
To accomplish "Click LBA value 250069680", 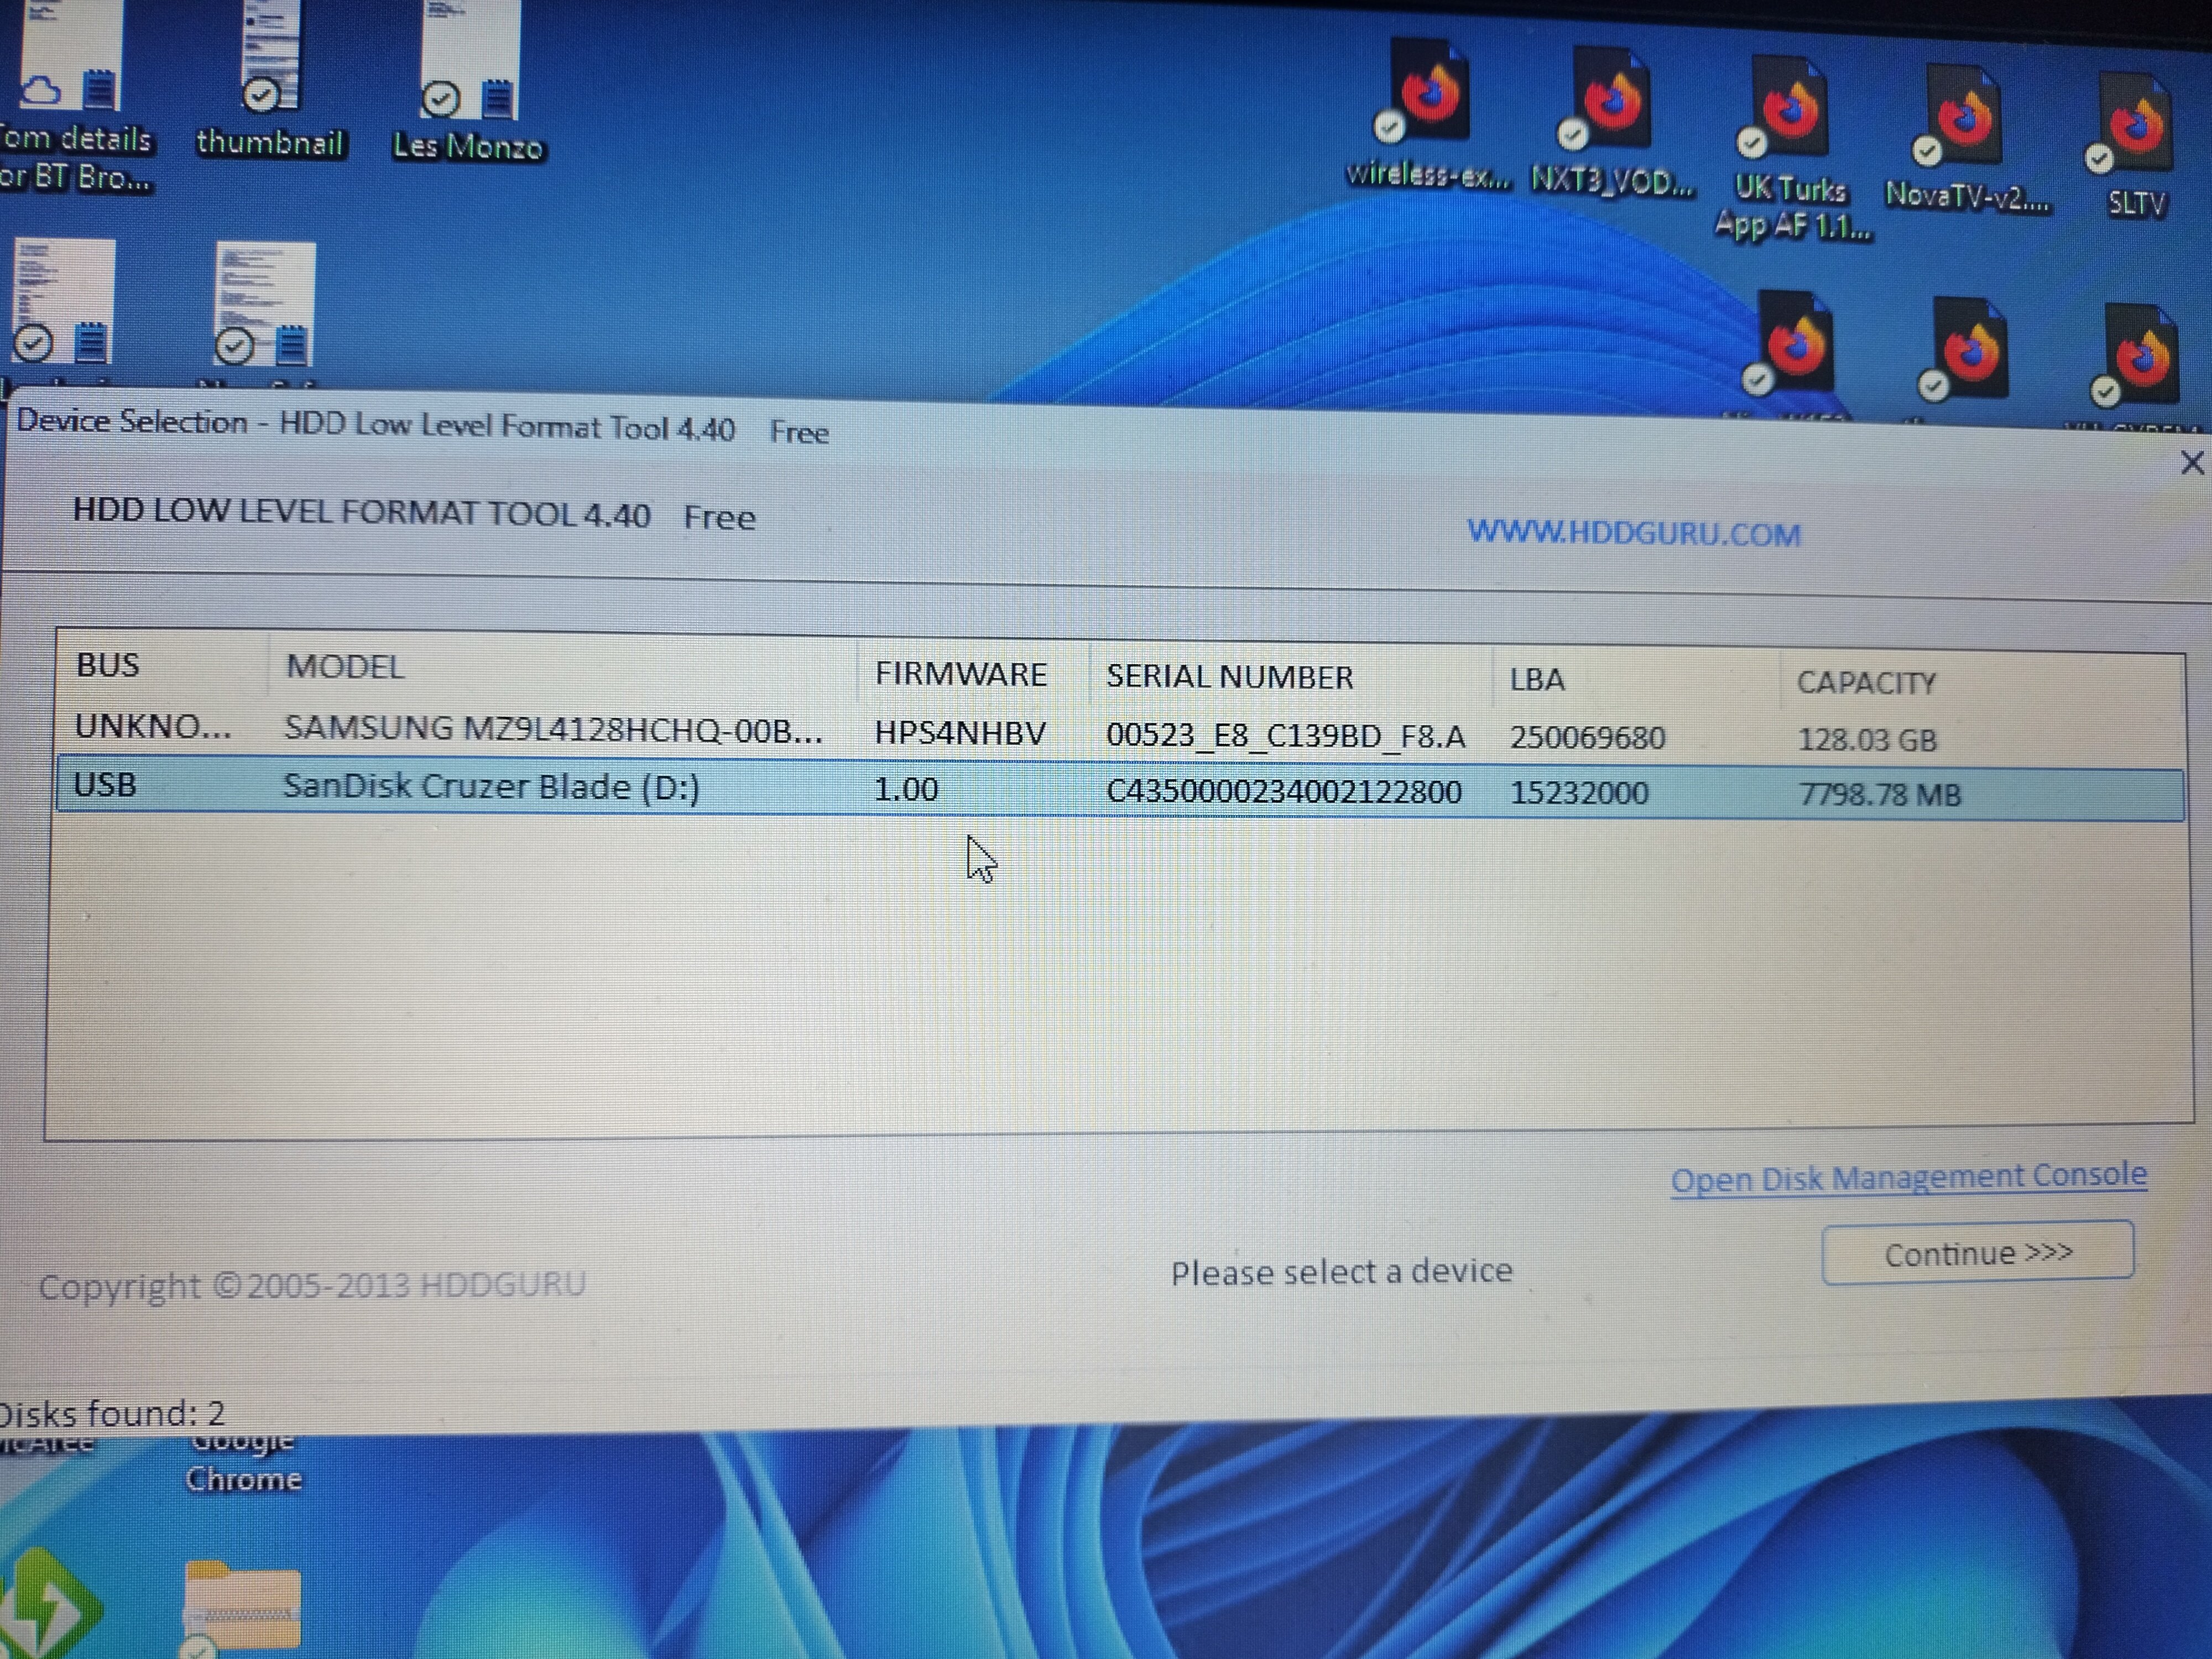I will 1587,738.
